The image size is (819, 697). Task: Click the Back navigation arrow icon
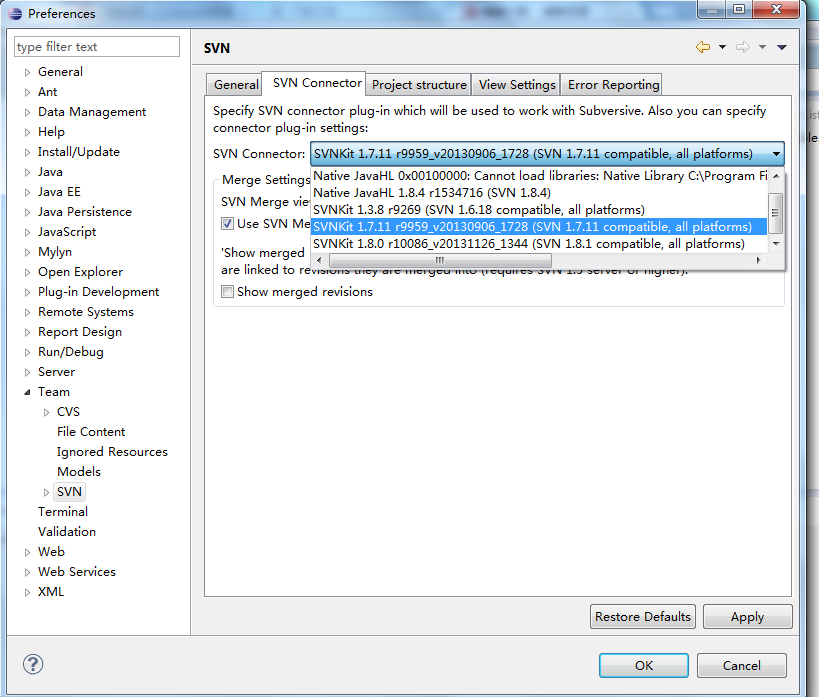tap(703, 47)
